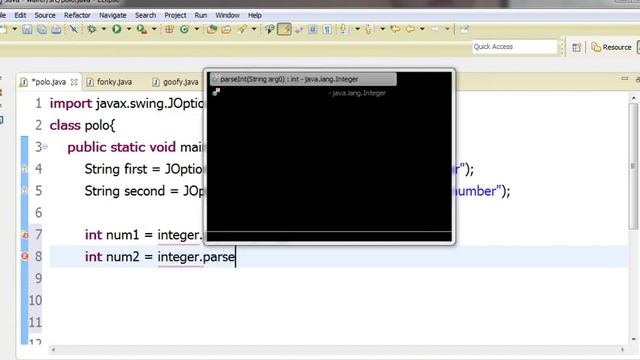
Task: Click the Toggle Mark Occurrences icon
Action: click(269, 29)
